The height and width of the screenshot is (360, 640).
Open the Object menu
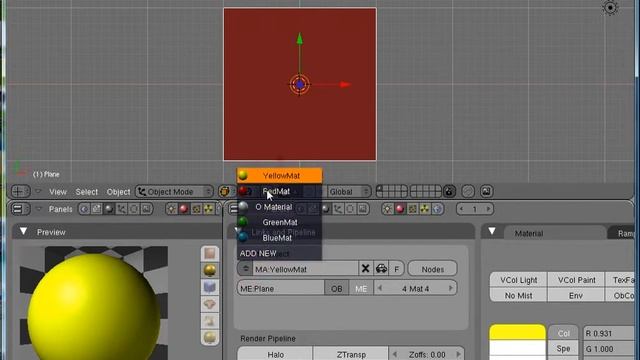click(x=118, y=191)
